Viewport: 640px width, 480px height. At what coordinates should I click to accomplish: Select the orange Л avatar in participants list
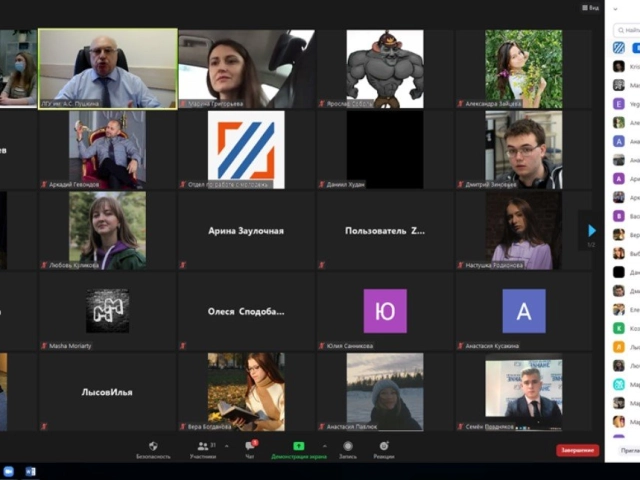[x=619, y=347]
